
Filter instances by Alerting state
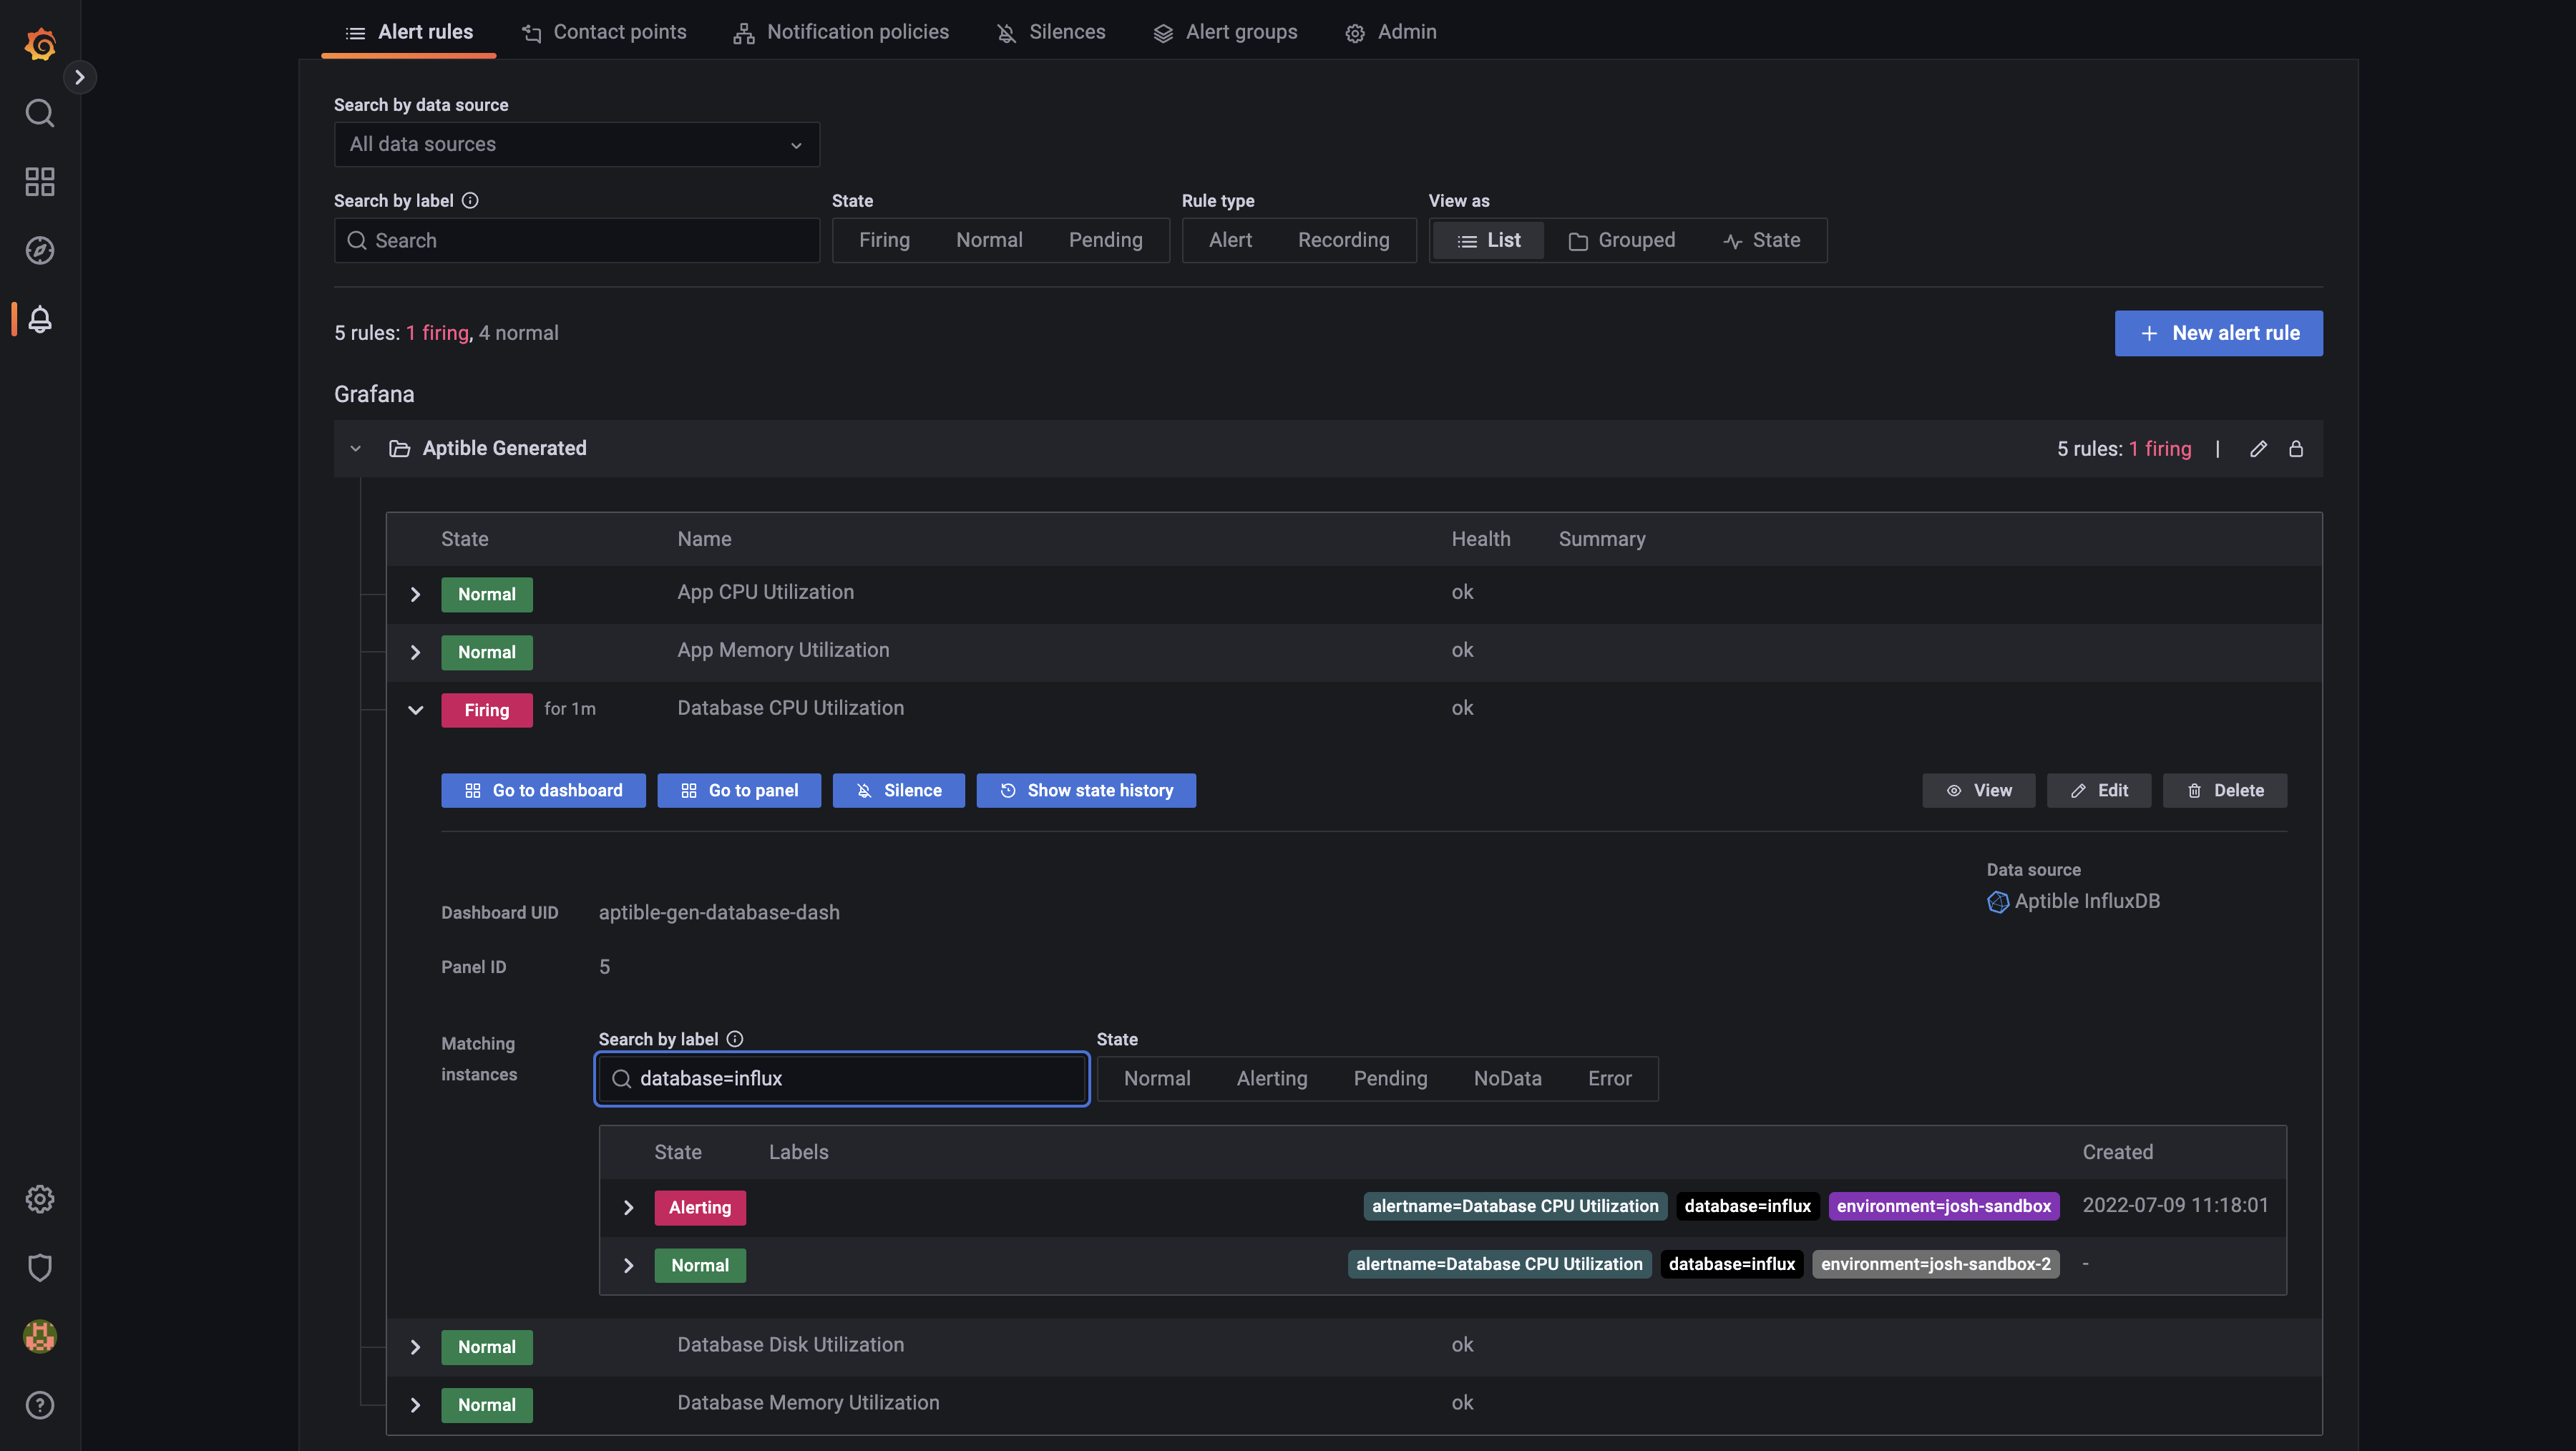click(1271, 1078)
